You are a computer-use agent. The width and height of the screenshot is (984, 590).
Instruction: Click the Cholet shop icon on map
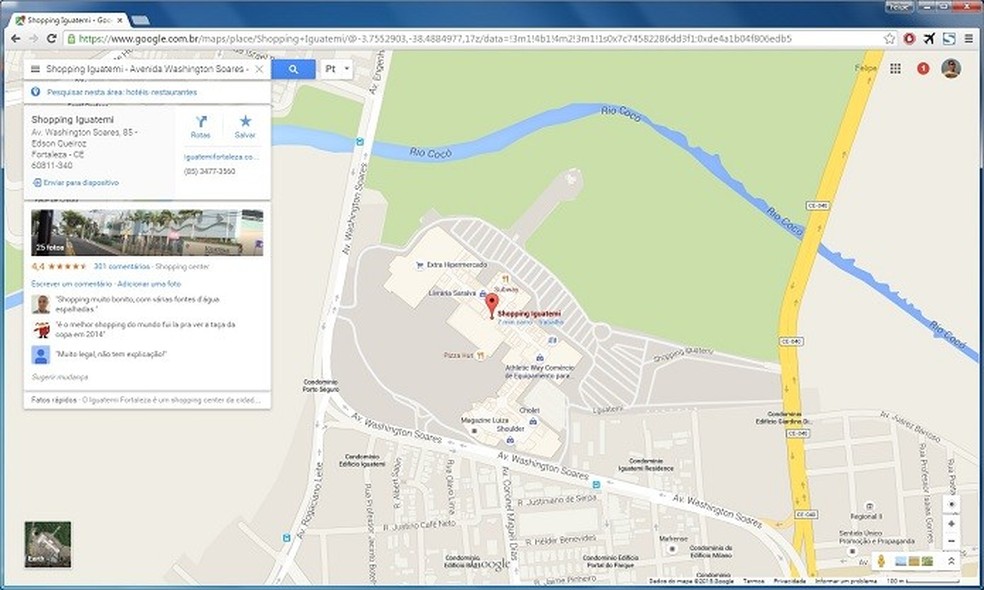533,421
